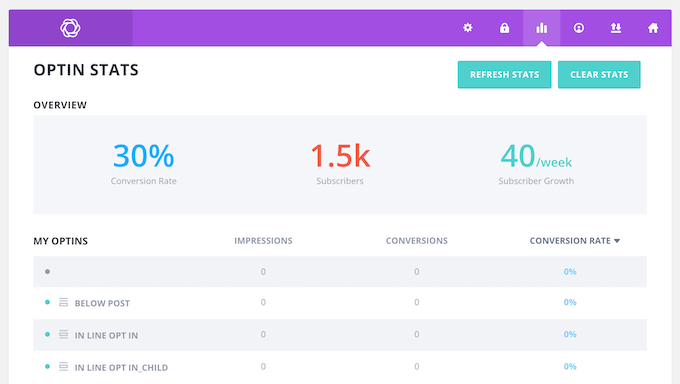Select the bar chart stats icon
Viewport: 680px width, 384px height.
tap(541, 28)
